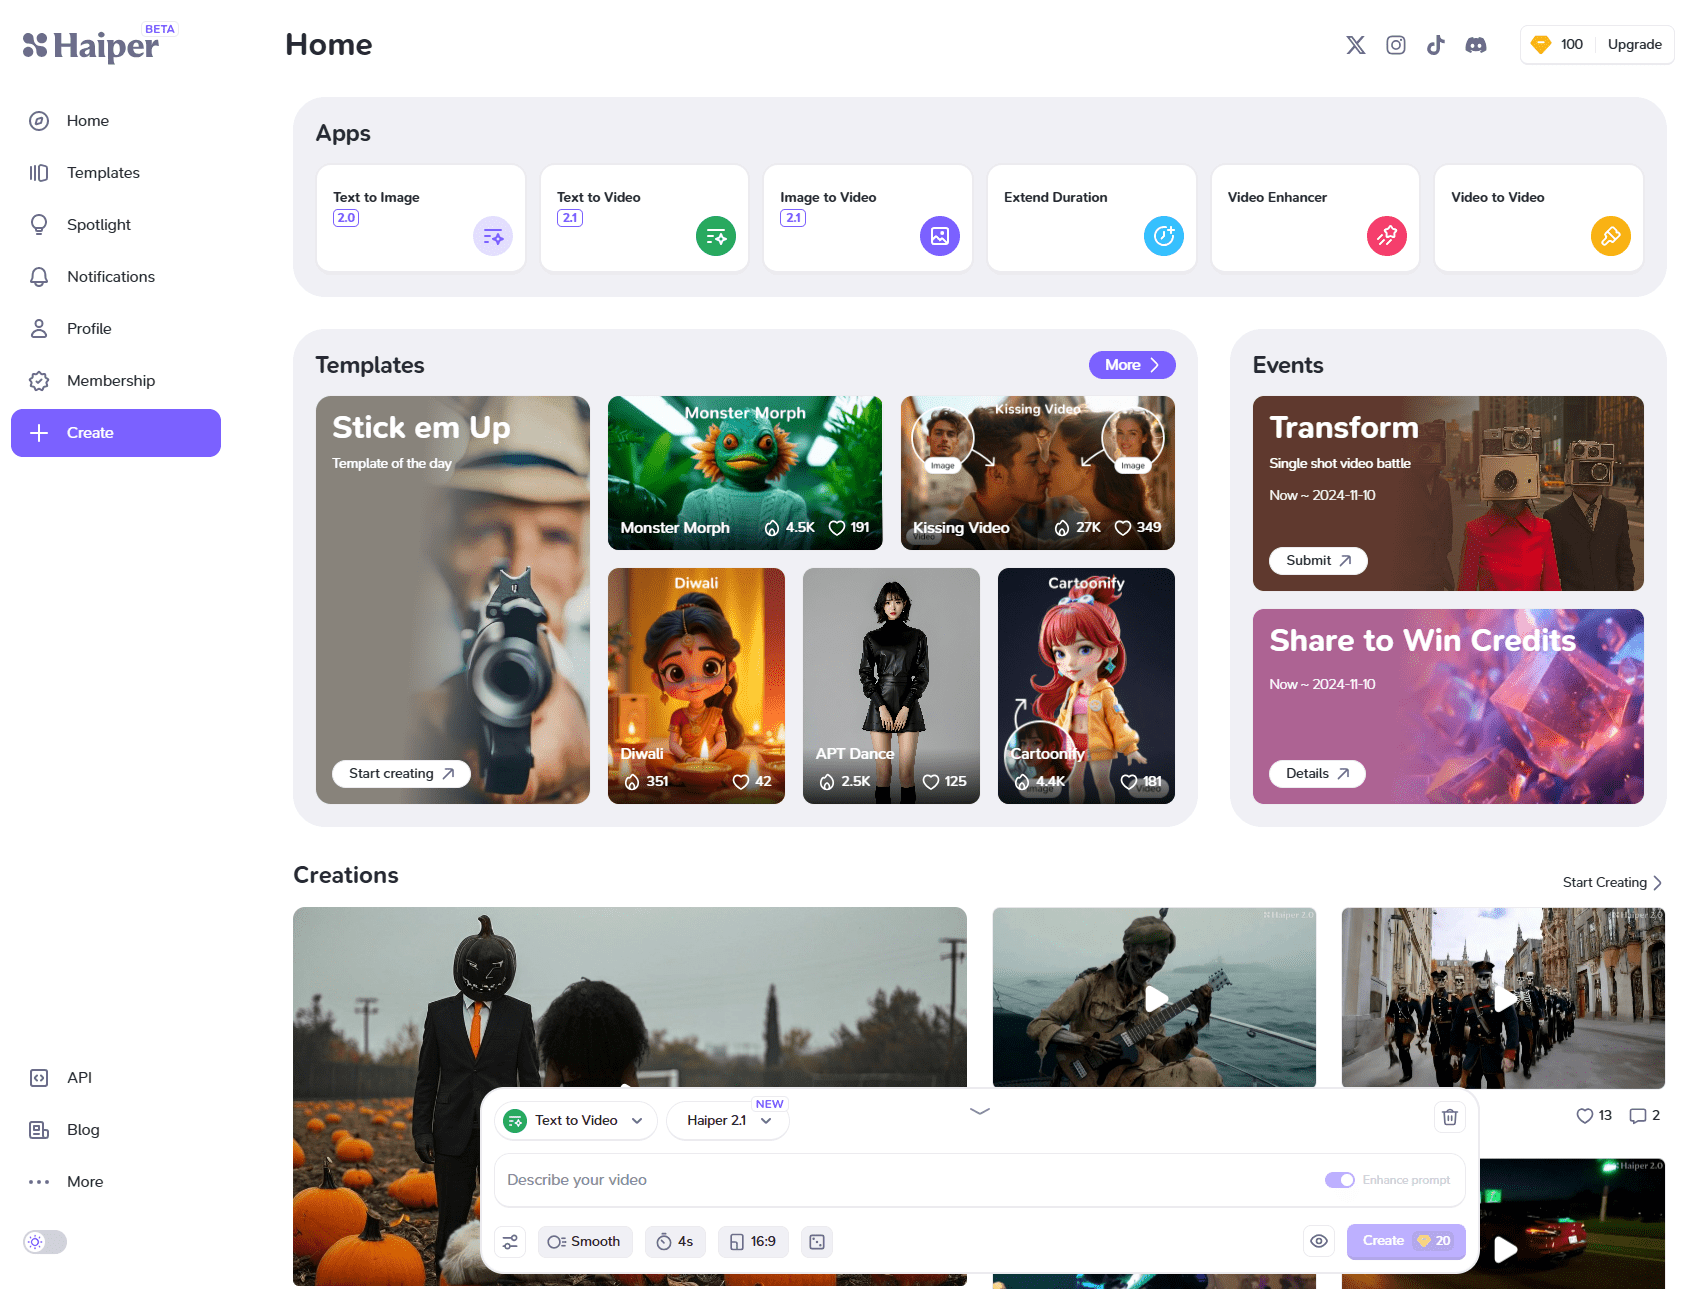Open the Instagram icon in header

click(1396, 45)
